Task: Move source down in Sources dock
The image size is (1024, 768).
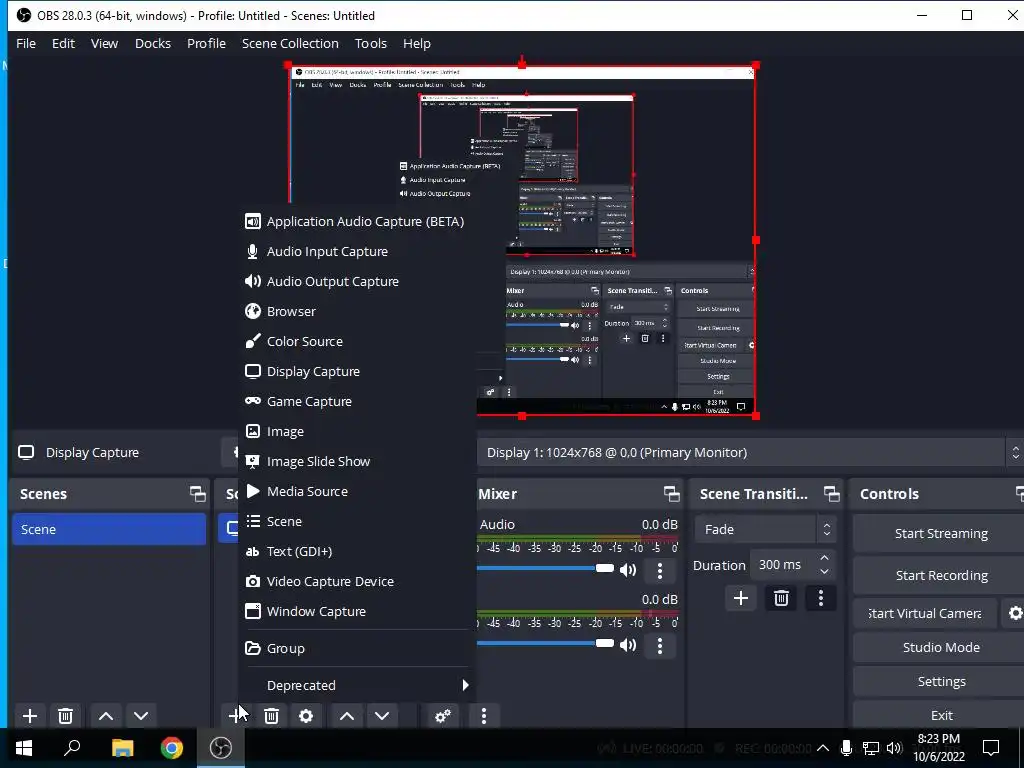Action: [x=382, y=716]
